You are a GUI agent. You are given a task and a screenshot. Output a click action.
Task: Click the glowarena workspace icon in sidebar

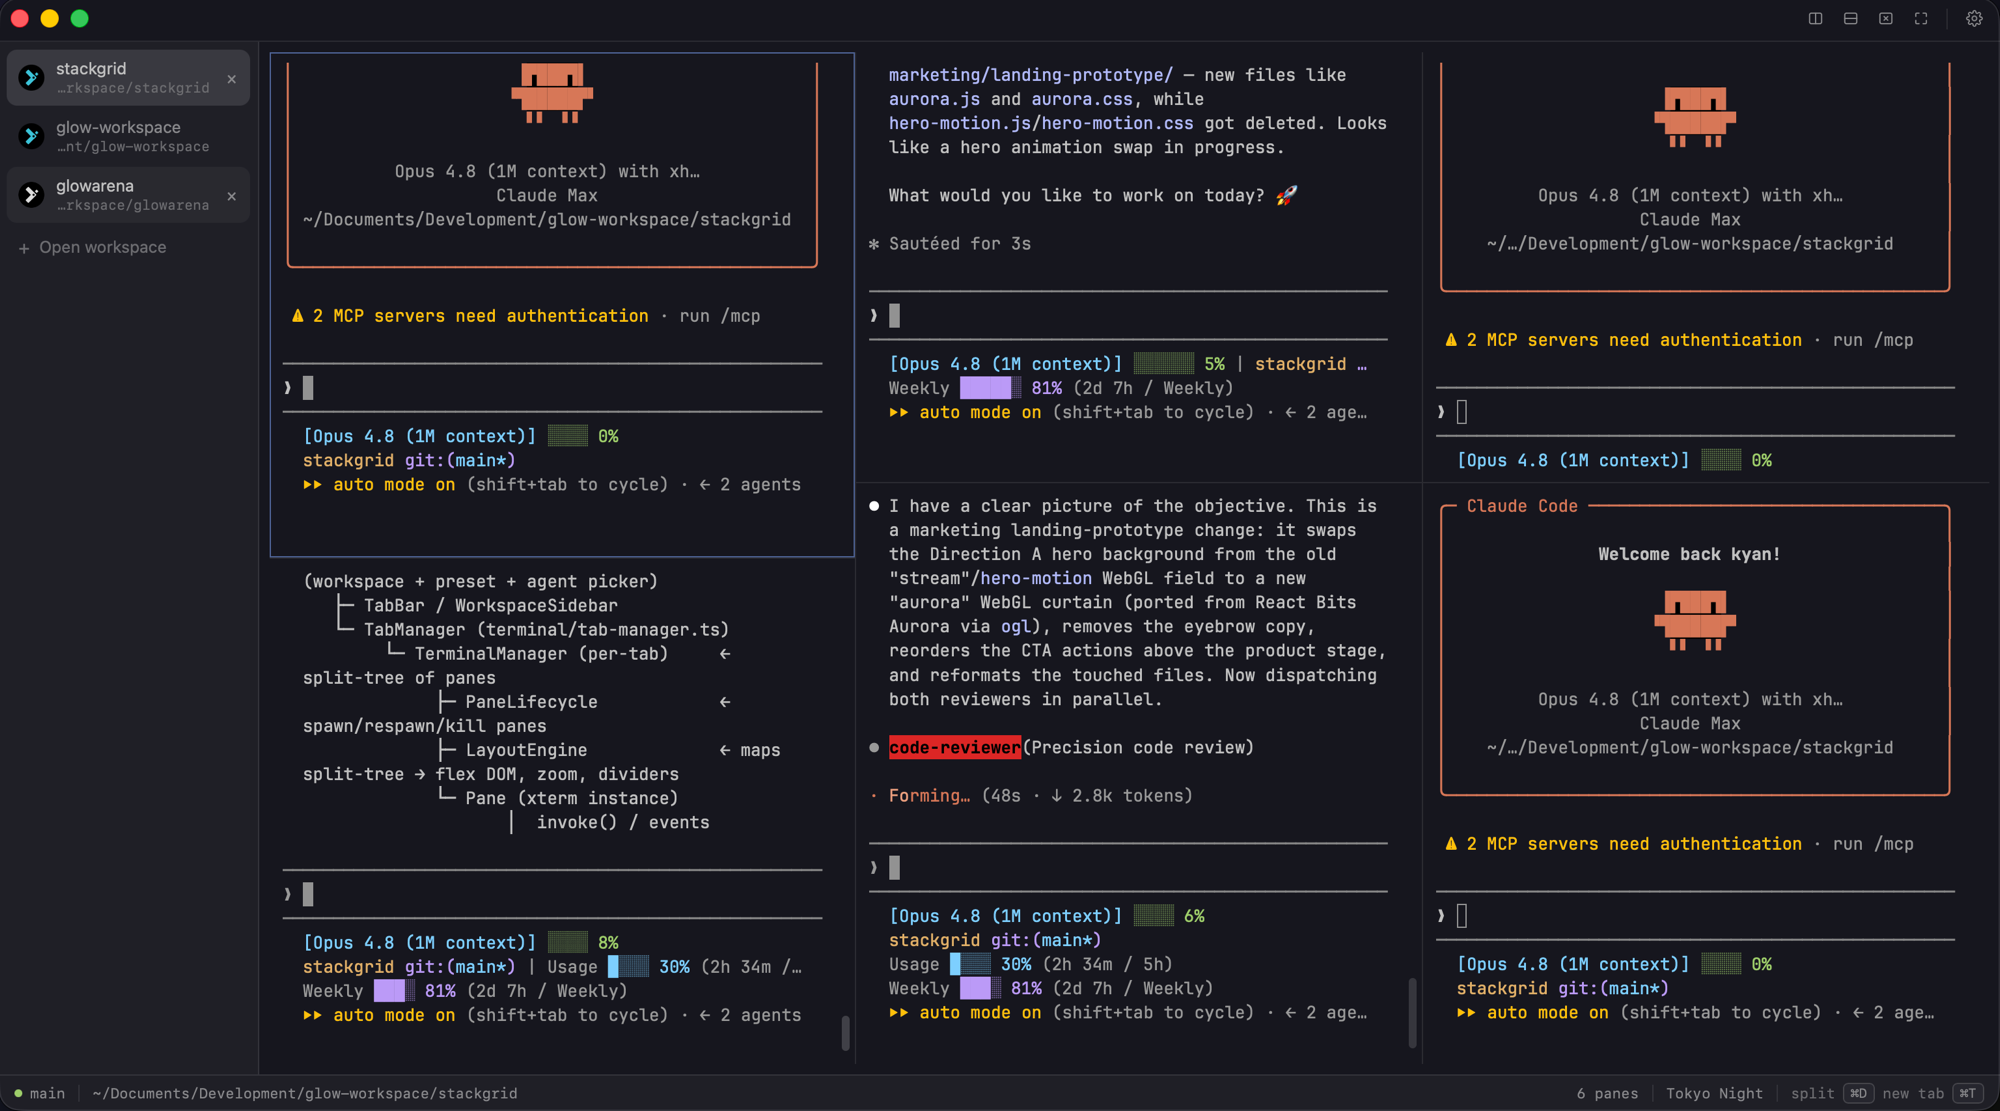click(32, 195)
